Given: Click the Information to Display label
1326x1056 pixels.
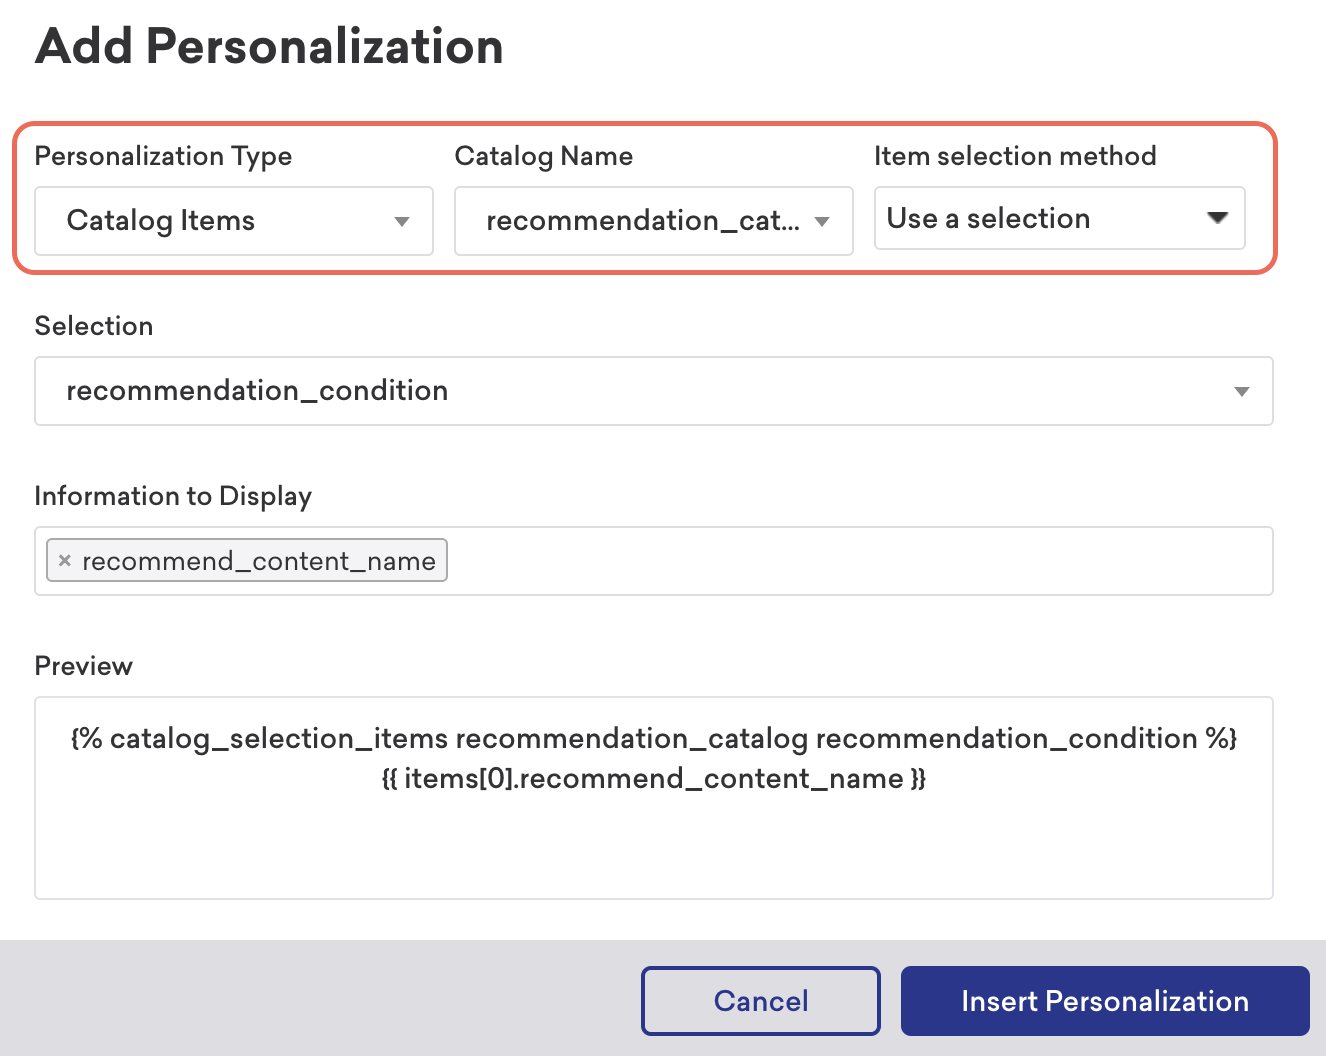Looking at the screenshot, I should click(x=173, y=497).
